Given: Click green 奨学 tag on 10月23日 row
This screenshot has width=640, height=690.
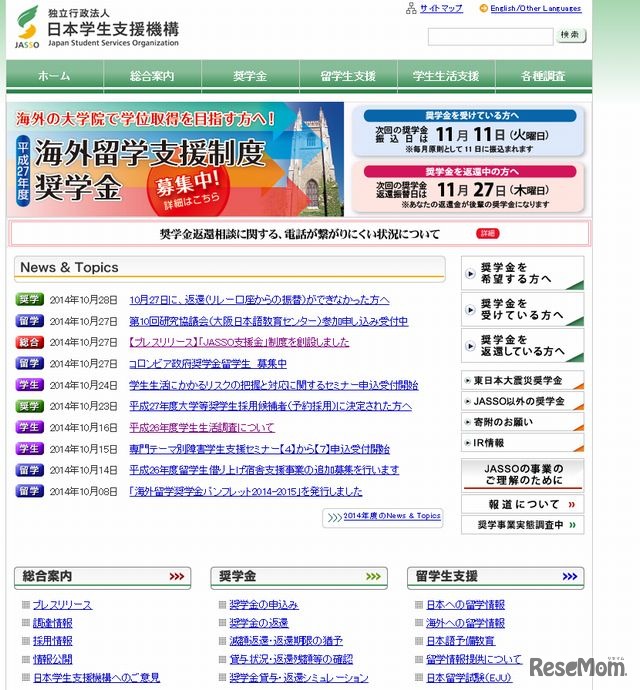Looking at the screenshot, I should point(29,406).
